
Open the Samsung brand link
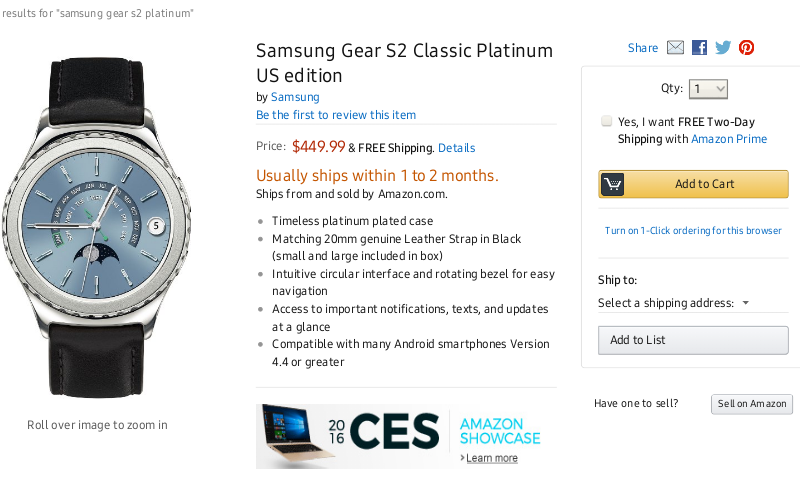tap(295, 97)
